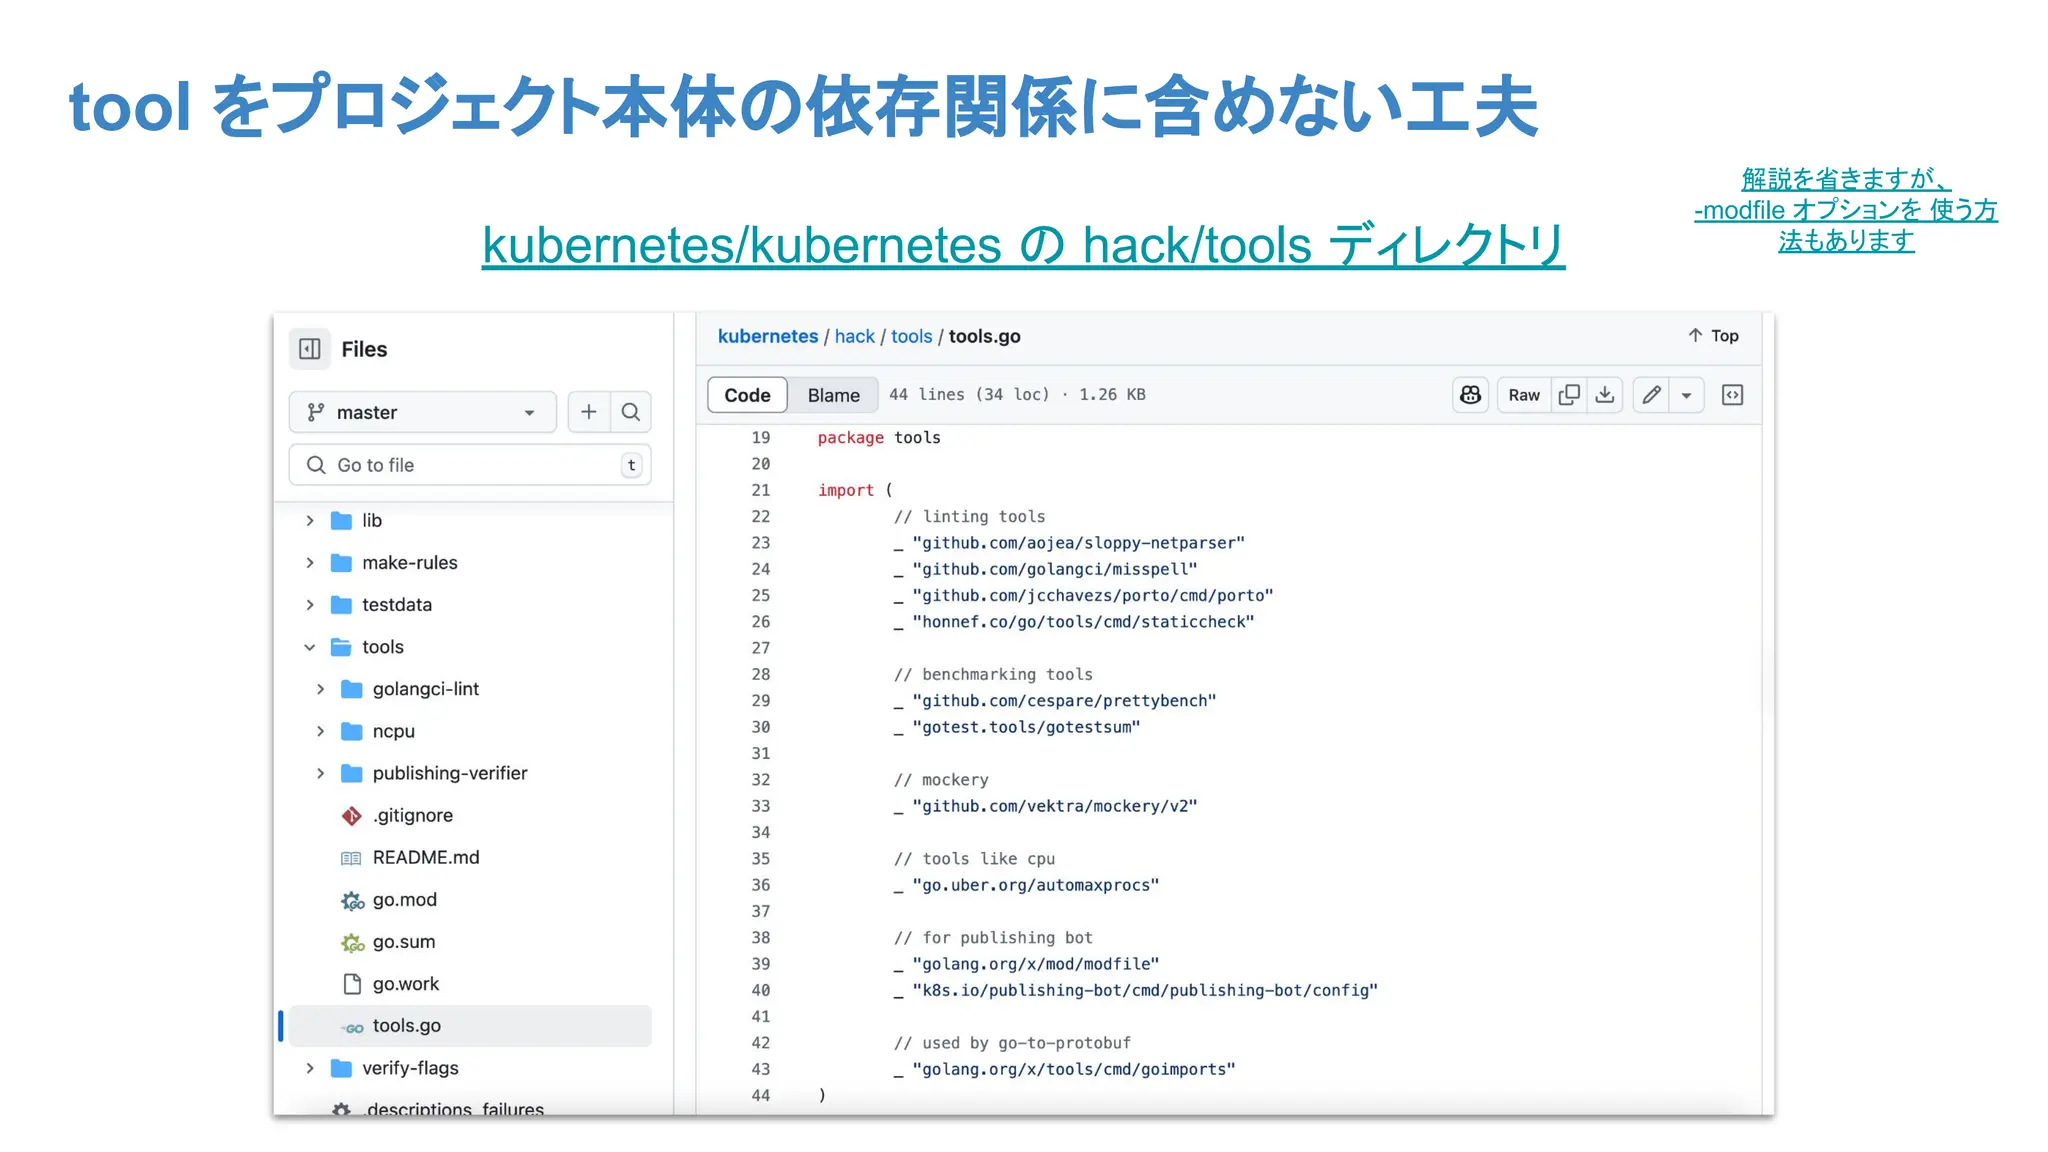Open the master branch dropdown

422,412
